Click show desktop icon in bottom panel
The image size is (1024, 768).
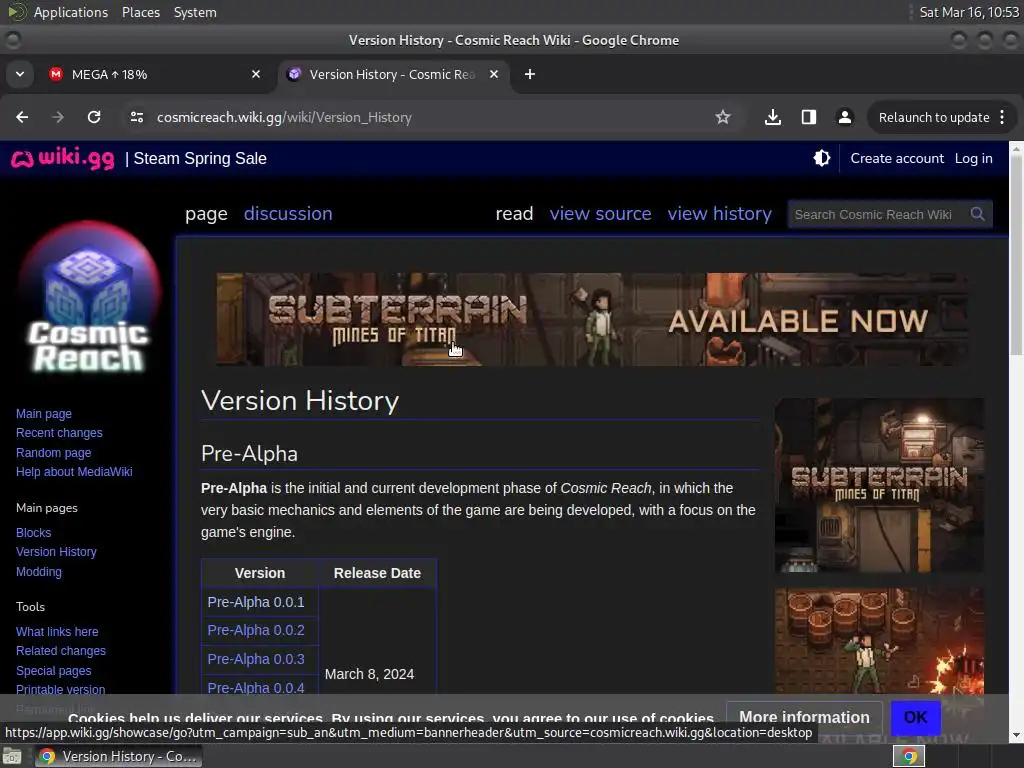tap(12, 756)
